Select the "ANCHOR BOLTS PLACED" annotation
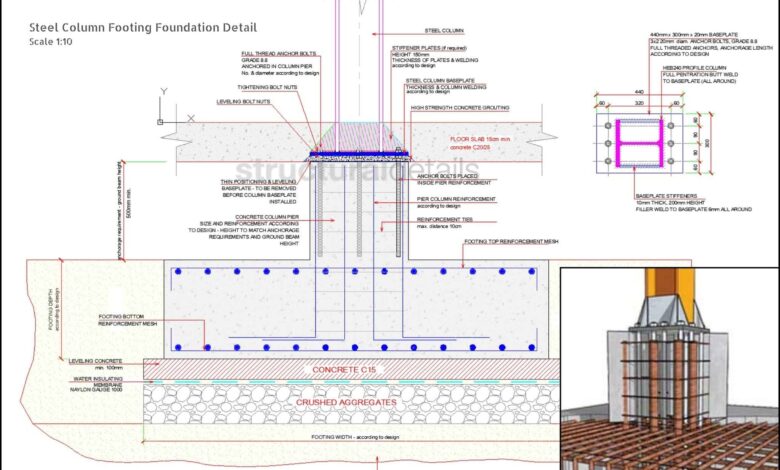 (x=447, y=177)
